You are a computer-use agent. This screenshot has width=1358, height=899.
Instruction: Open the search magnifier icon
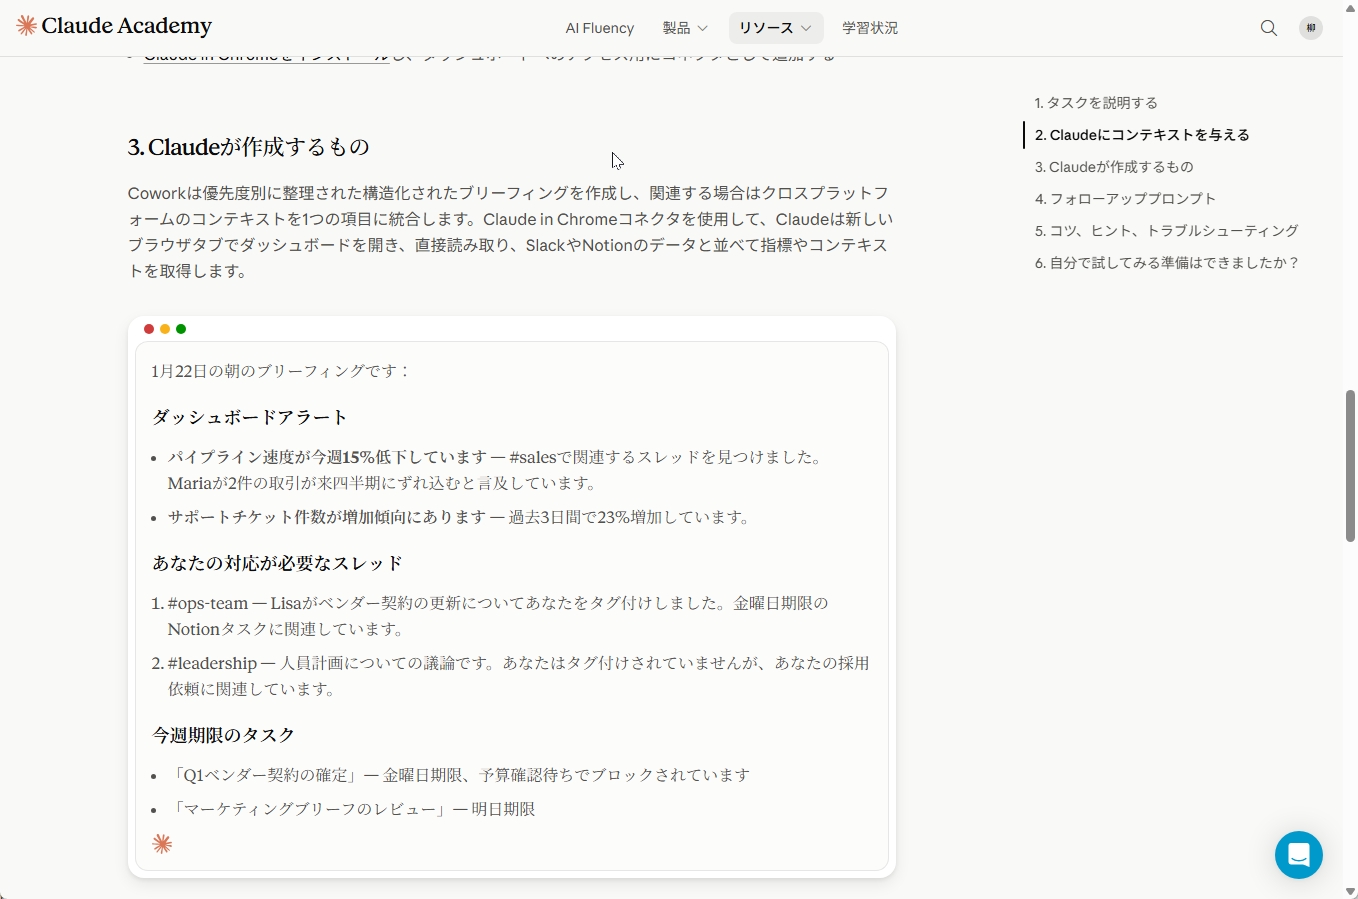(1269, 28)
